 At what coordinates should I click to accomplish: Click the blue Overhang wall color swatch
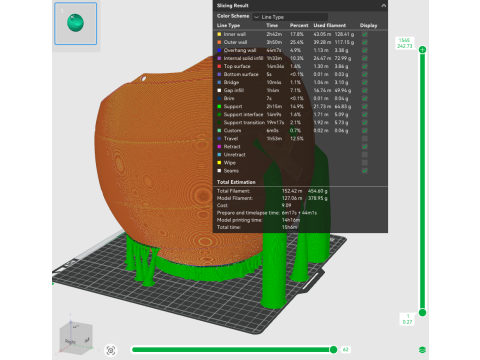point(219,50)
